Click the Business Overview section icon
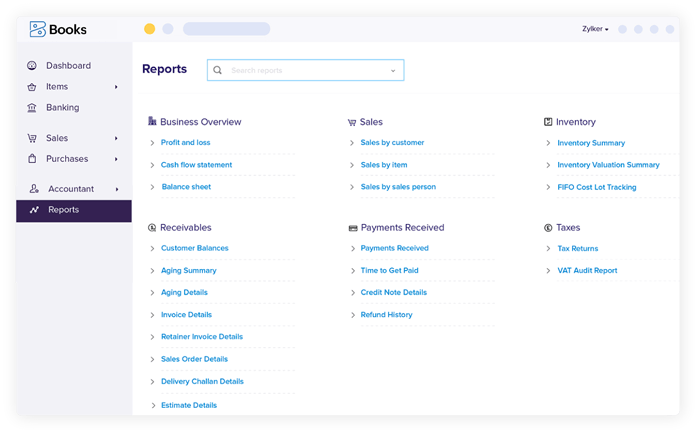Viewport: 695px width, 430px height. point(152,121)
